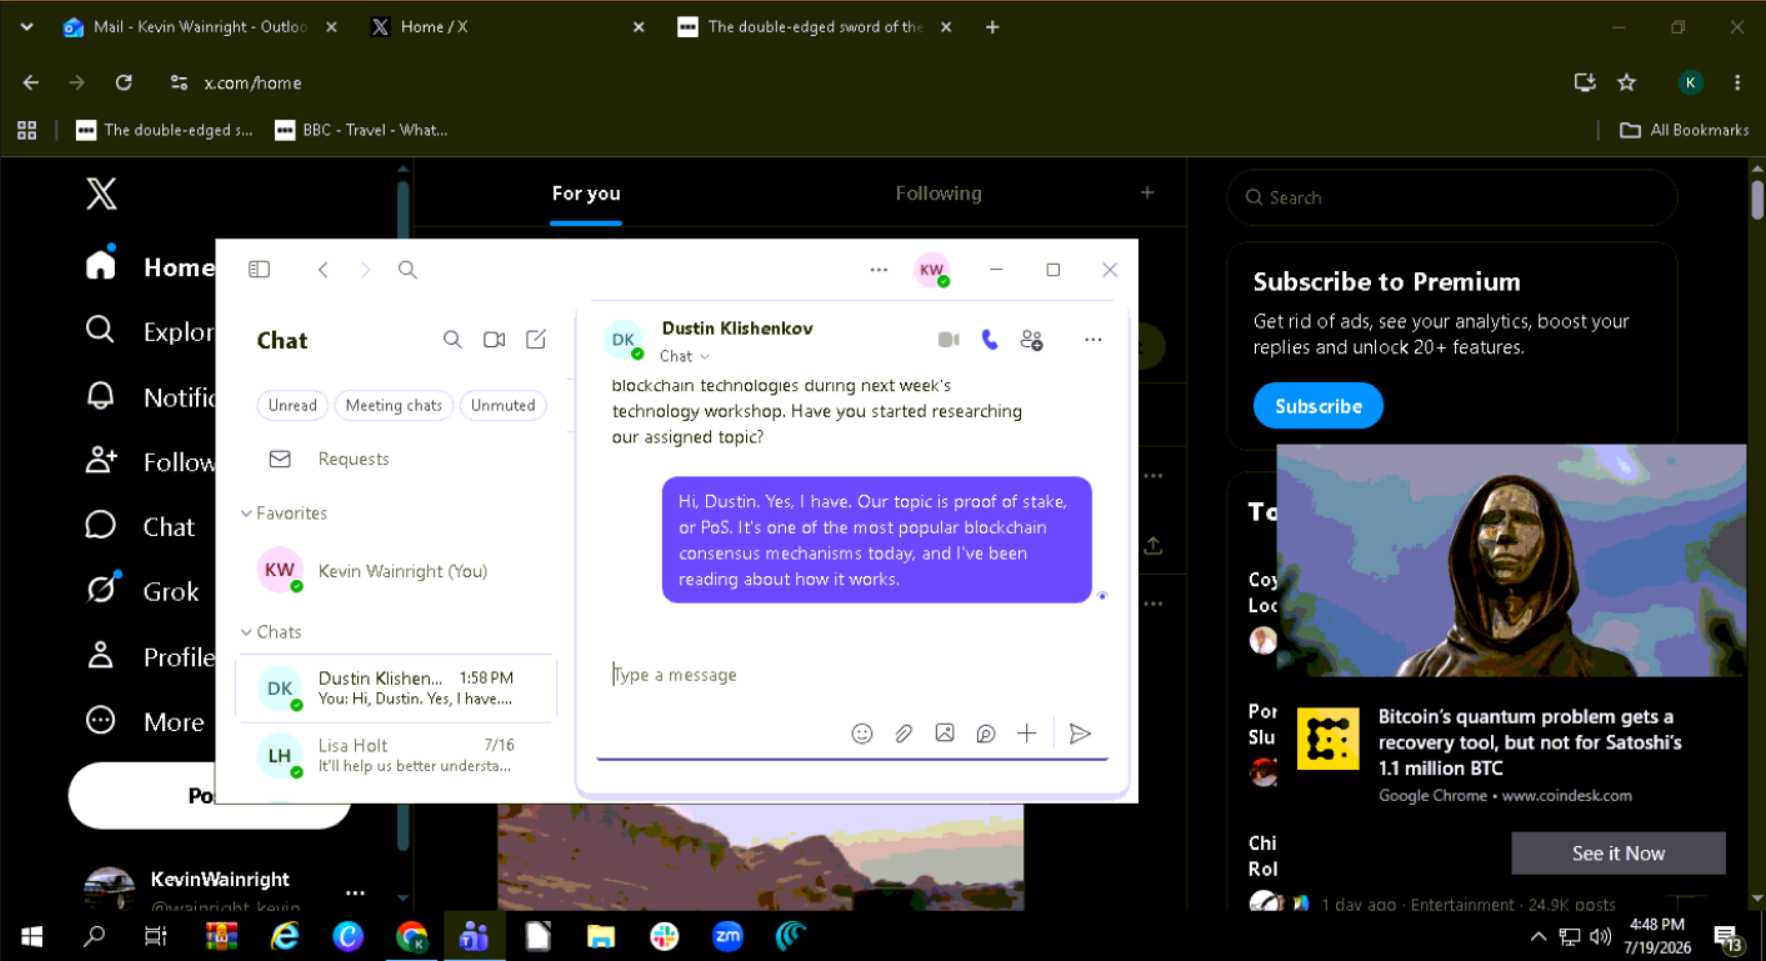The image size is (1766, 961).
Task: Open File Explorer from taskbar
Action: (x=600, y=936)
